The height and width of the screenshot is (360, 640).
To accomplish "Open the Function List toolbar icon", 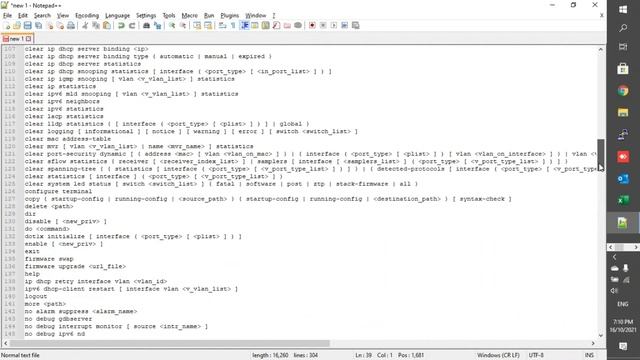I will tap(276, 25).
